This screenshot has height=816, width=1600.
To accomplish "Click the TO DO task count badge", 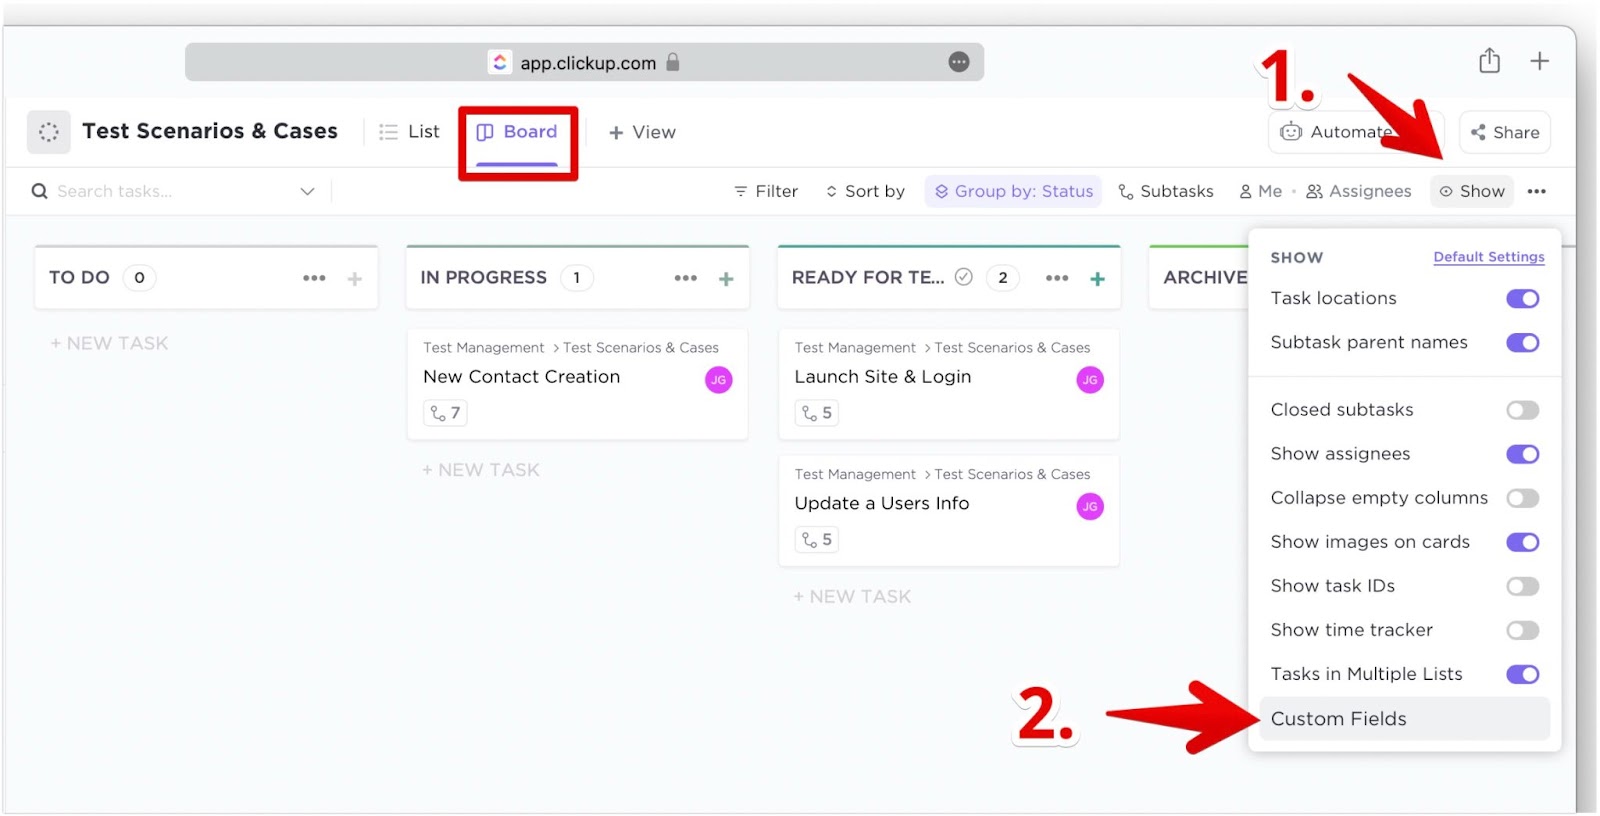I will [139, 278].
